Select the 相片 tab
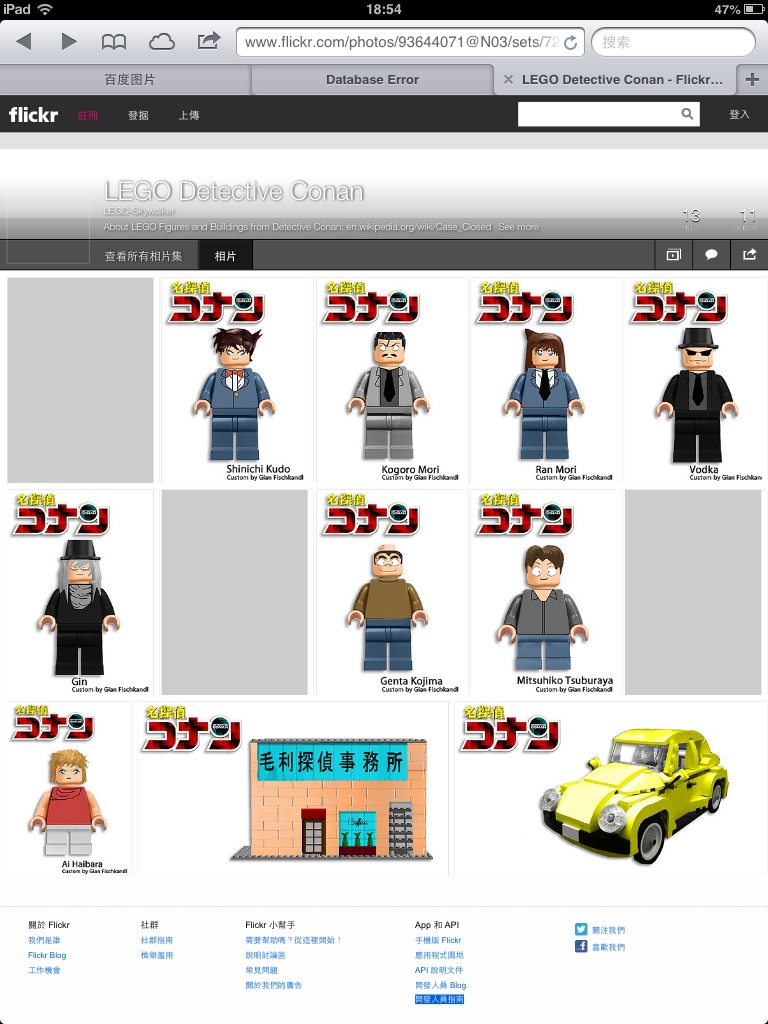Image resolution: width=768 pixels, height=1024 pixels. pyautogui.click(x=225, y=255)
